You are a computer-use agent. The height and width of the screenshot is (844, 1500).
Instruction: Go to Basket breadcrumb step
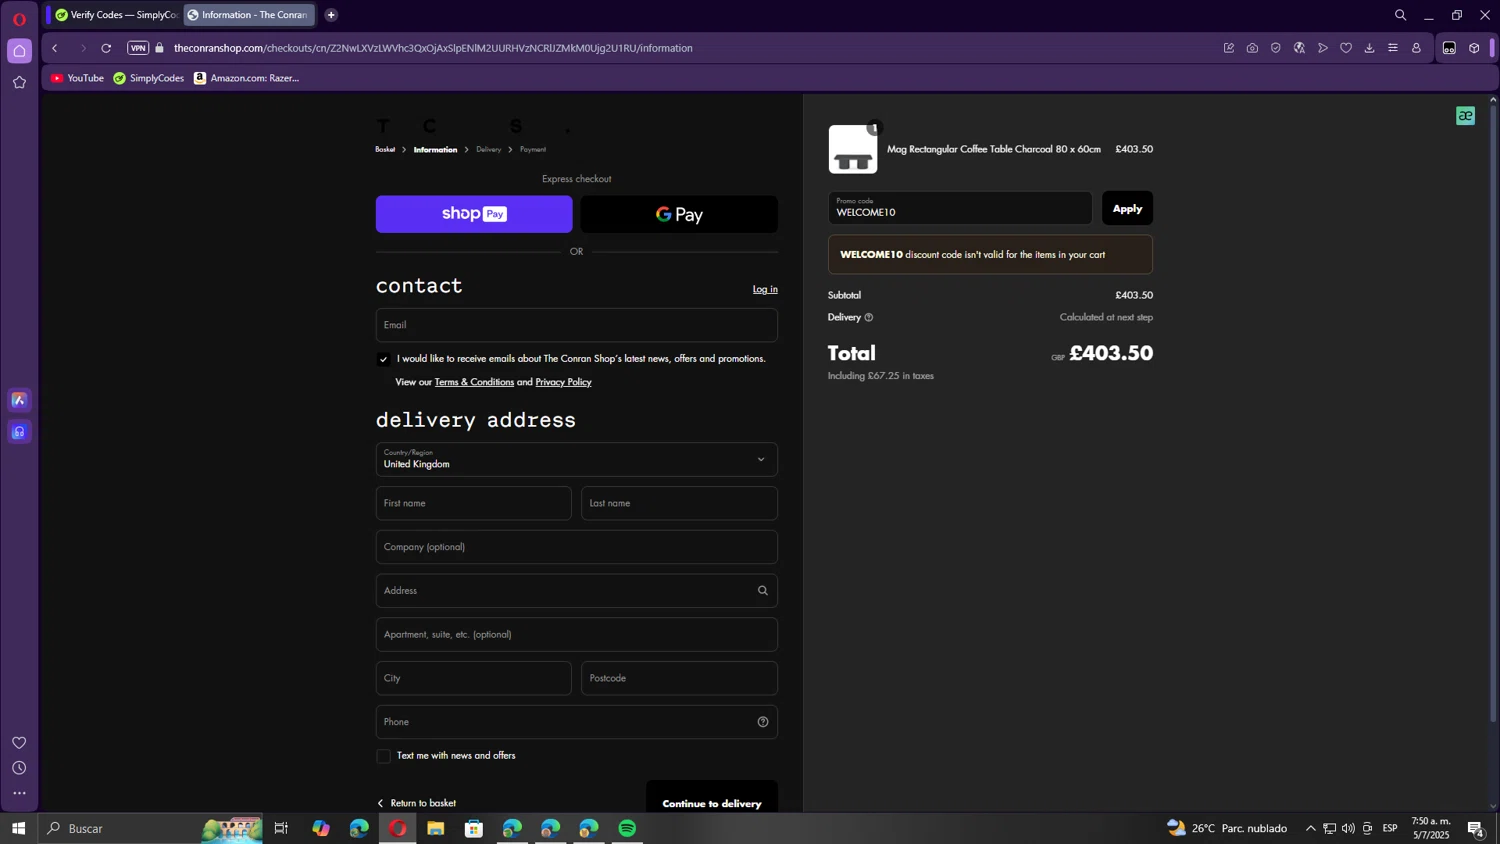[385, 150]
